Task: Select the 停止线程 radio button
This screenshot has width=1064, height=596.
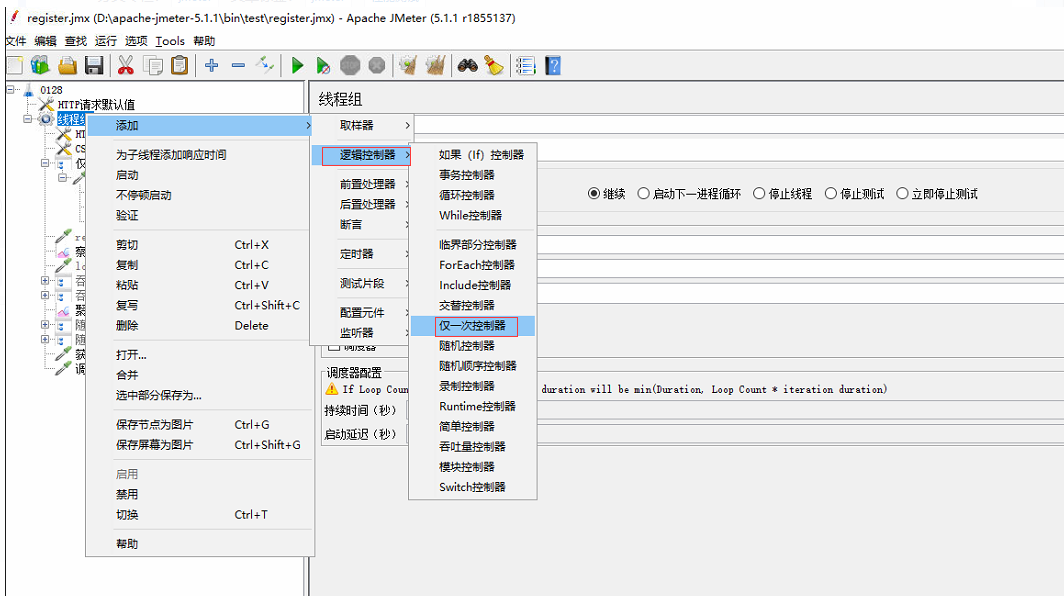Action: coord(759,193)
